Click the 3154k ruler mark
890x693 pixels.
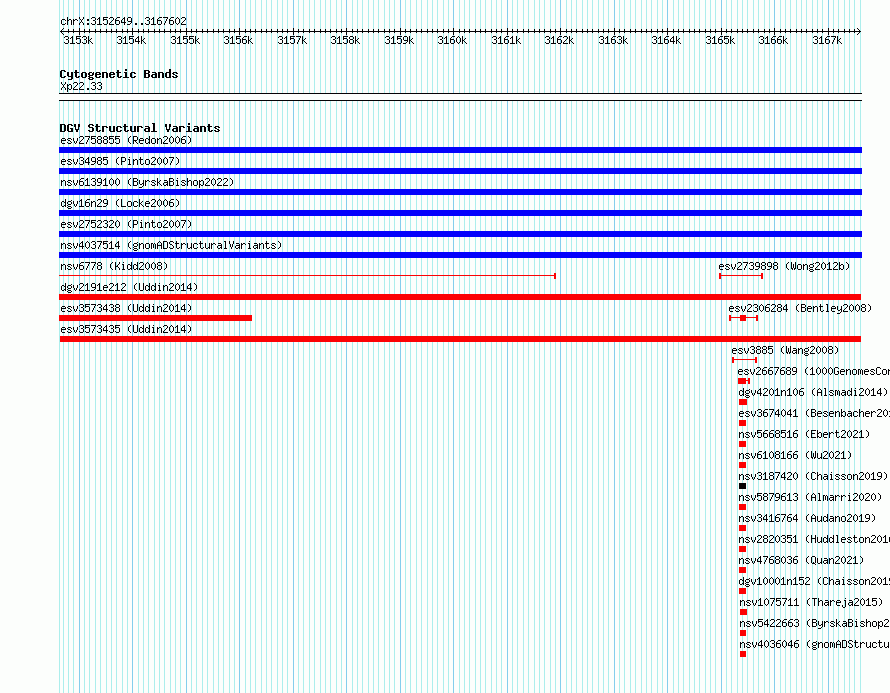point(131,40)
